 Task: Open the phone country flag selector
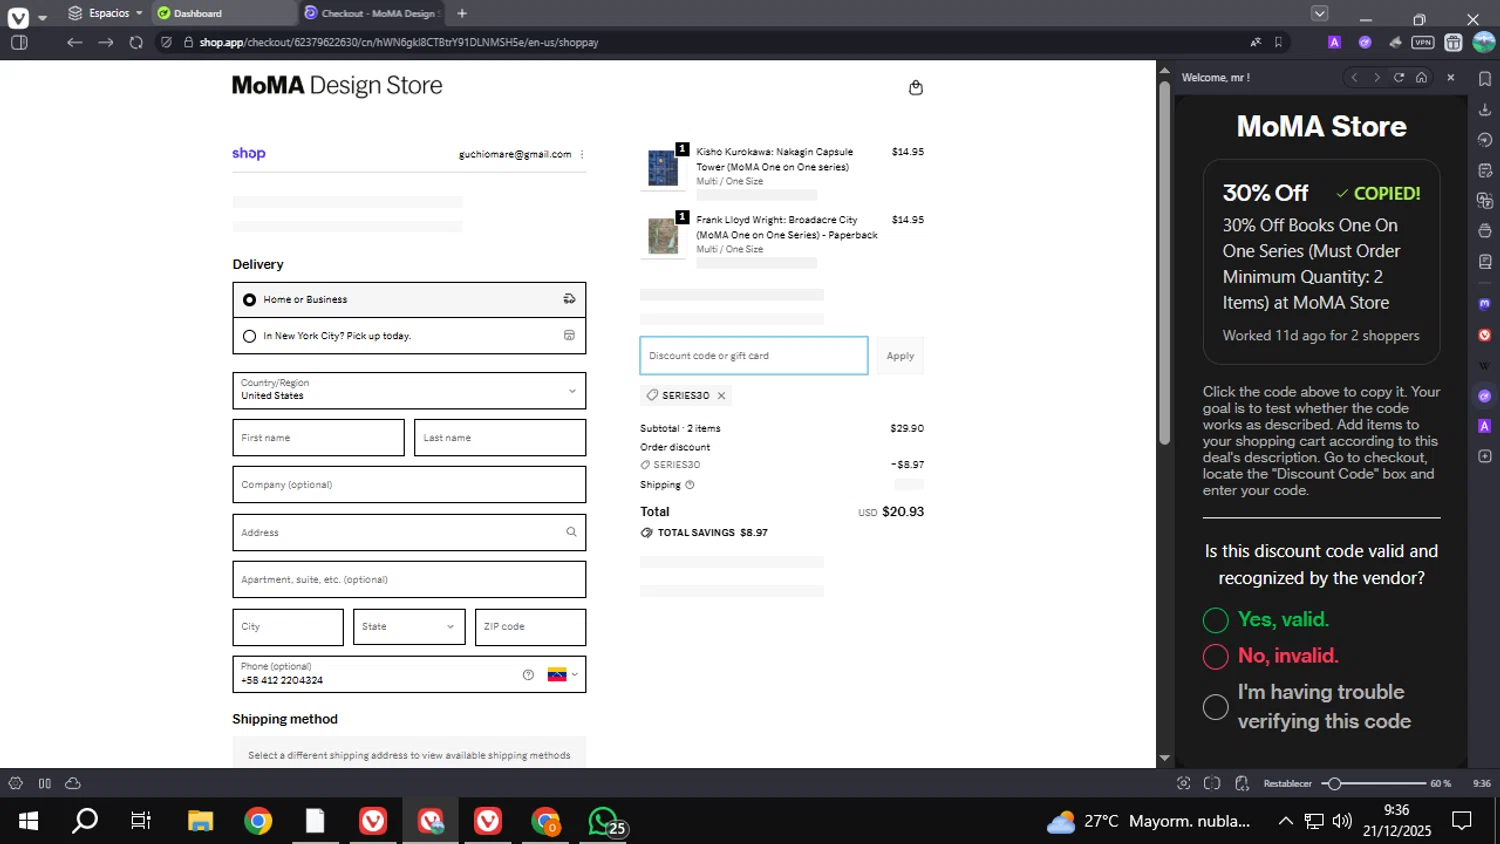tap(562, 675)
